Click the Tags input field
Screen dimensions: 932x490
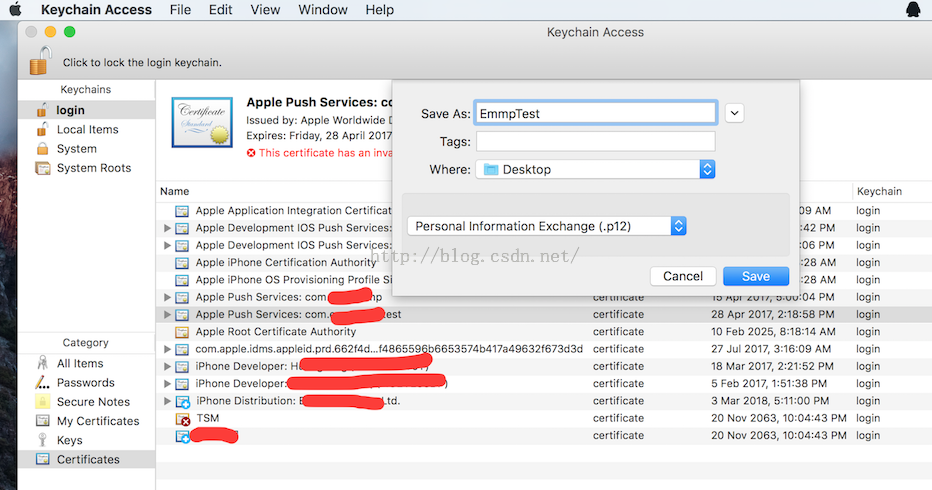(x=595, y=141)
